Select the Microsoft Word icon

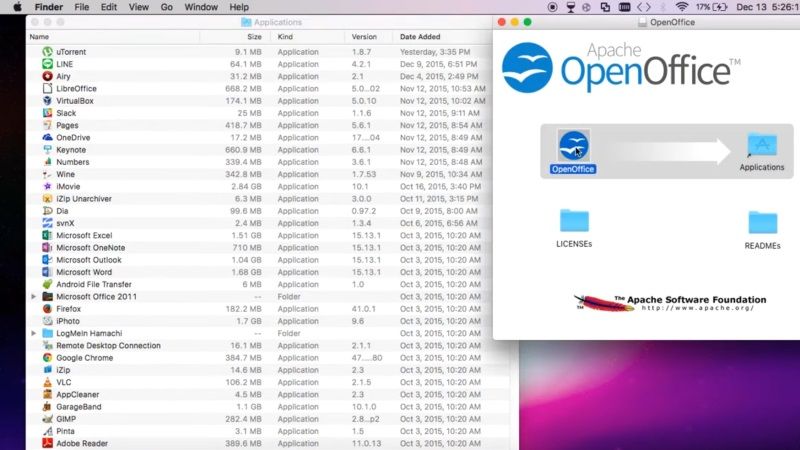coord(47,272)
